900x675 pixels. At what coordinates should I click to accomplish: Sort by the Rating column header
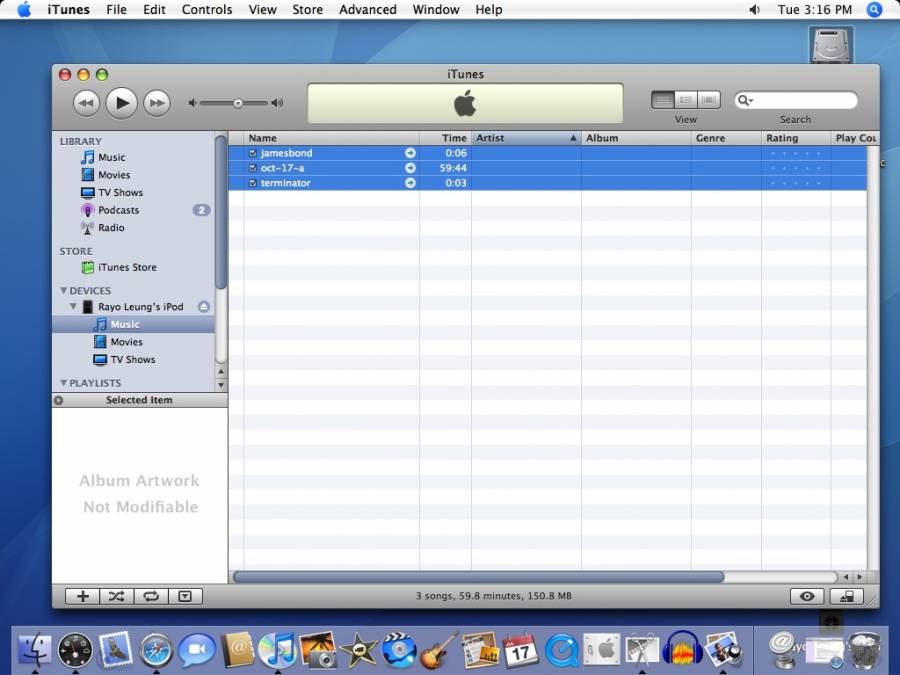(796, 138)
